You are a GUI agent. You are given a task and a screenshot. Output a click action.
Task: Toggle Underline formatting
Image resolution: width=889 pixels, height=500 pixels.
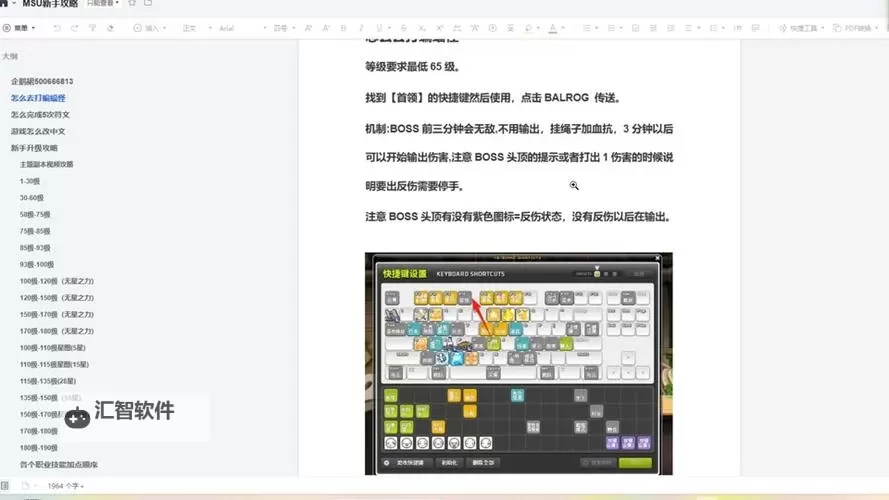[379, 28]
